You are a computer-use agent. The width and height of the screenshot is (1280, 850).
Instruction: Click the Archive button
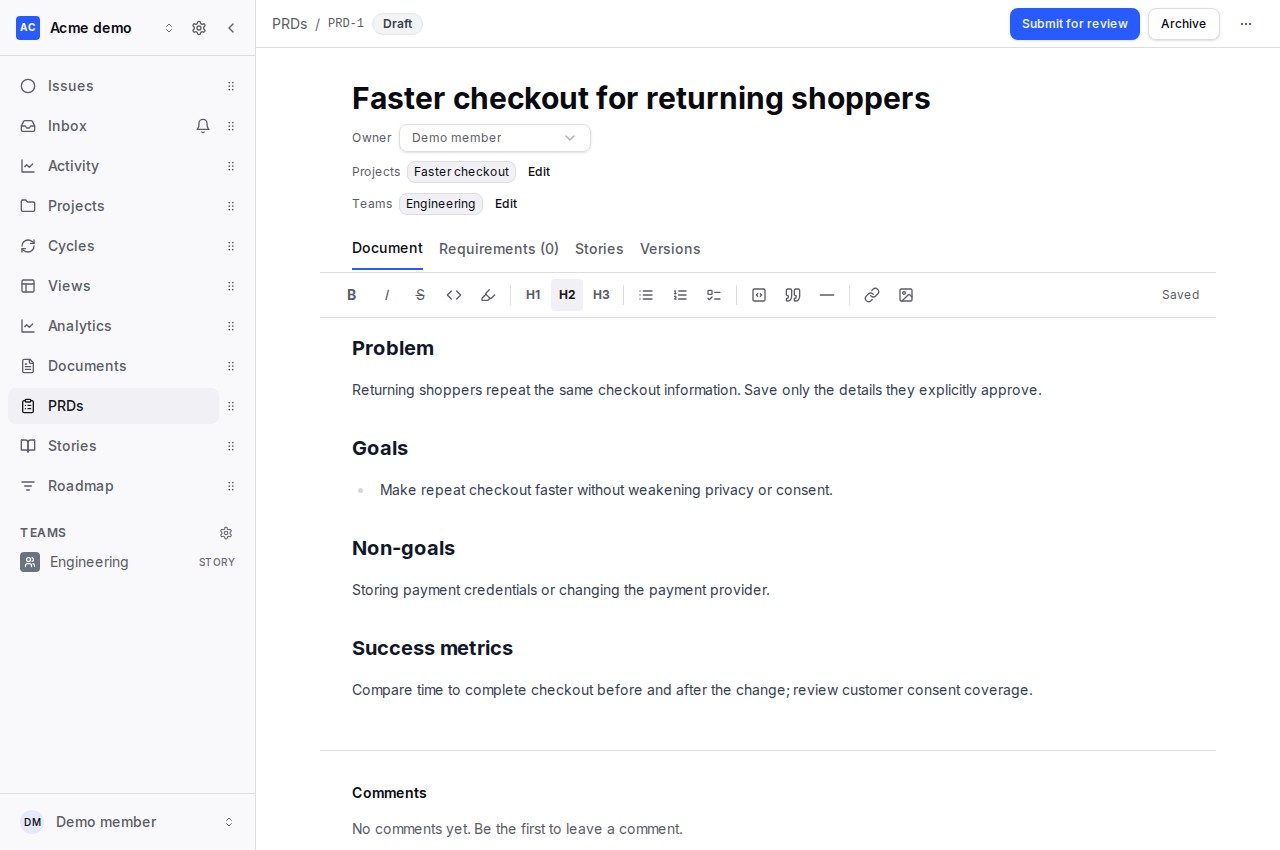[x=1184, y=24]
